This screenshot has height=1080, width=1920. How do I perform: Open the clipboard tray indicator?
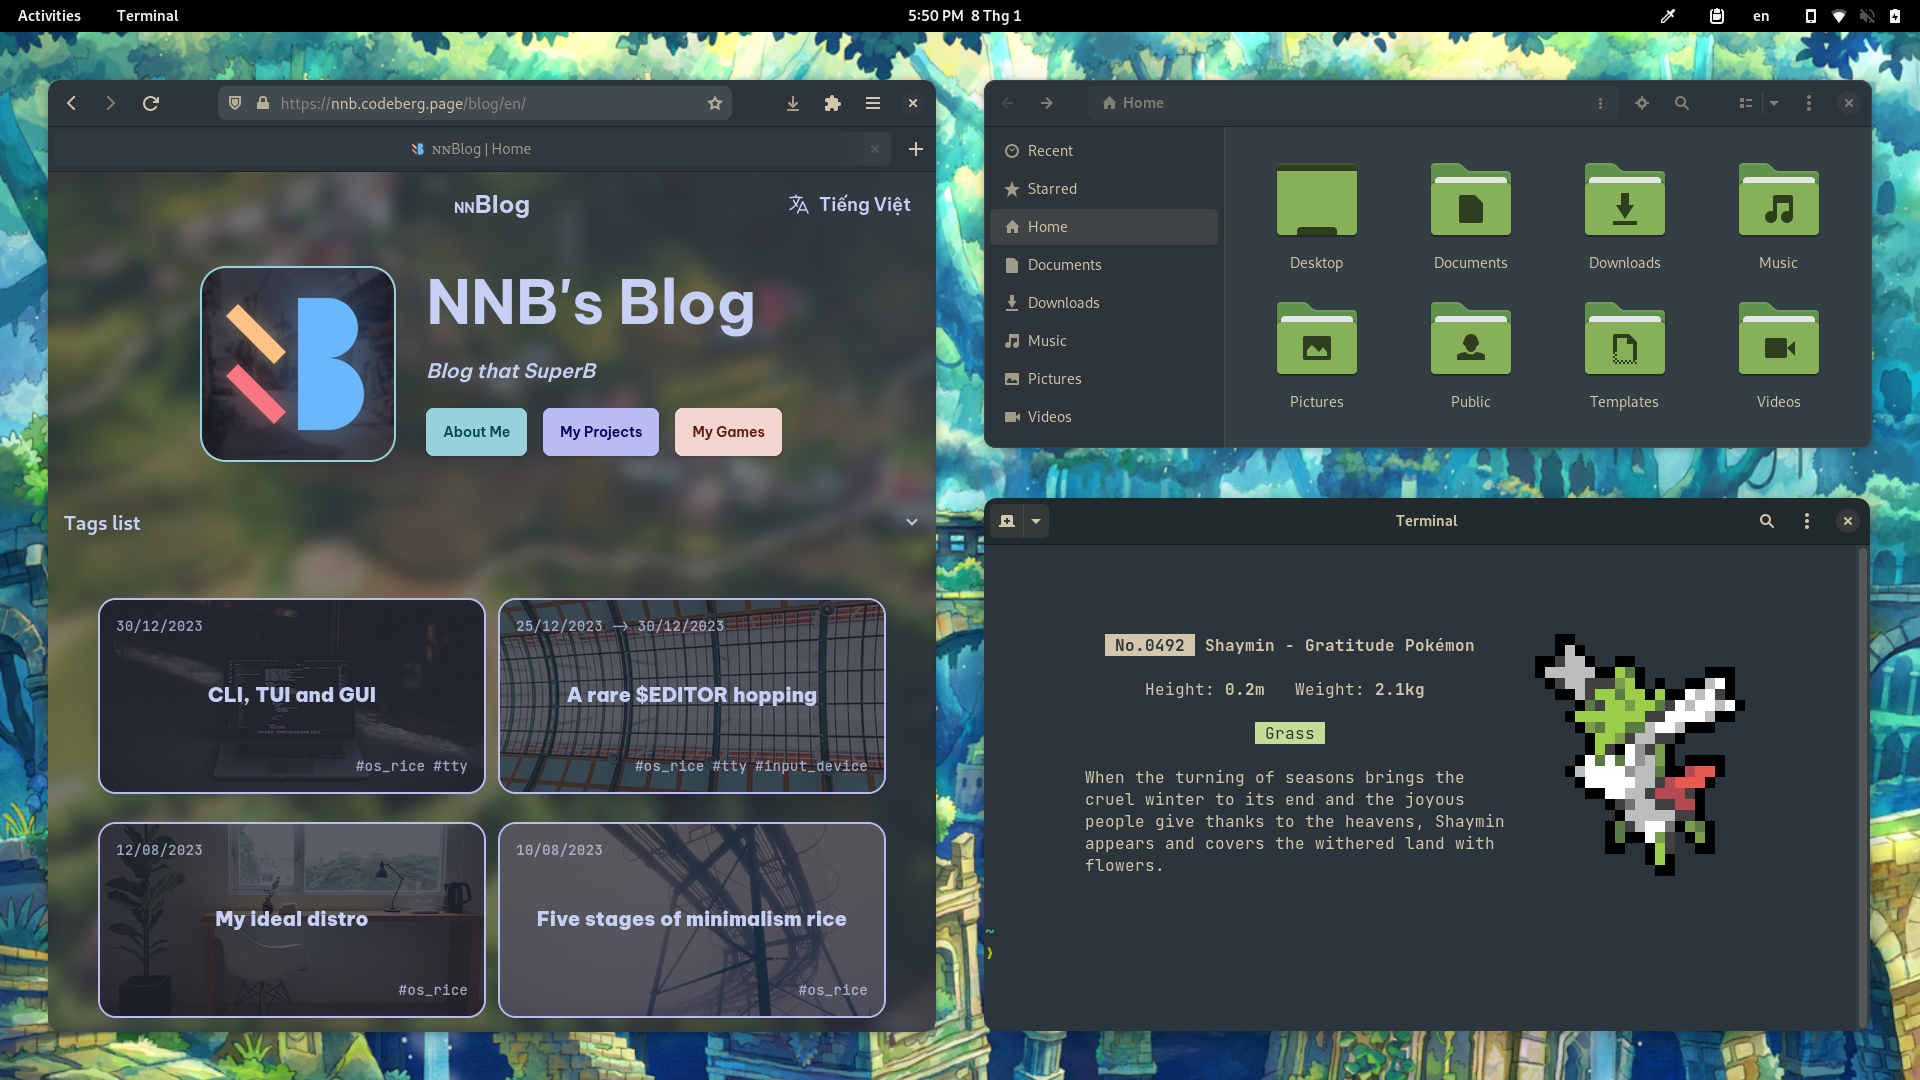(1717, 16)
